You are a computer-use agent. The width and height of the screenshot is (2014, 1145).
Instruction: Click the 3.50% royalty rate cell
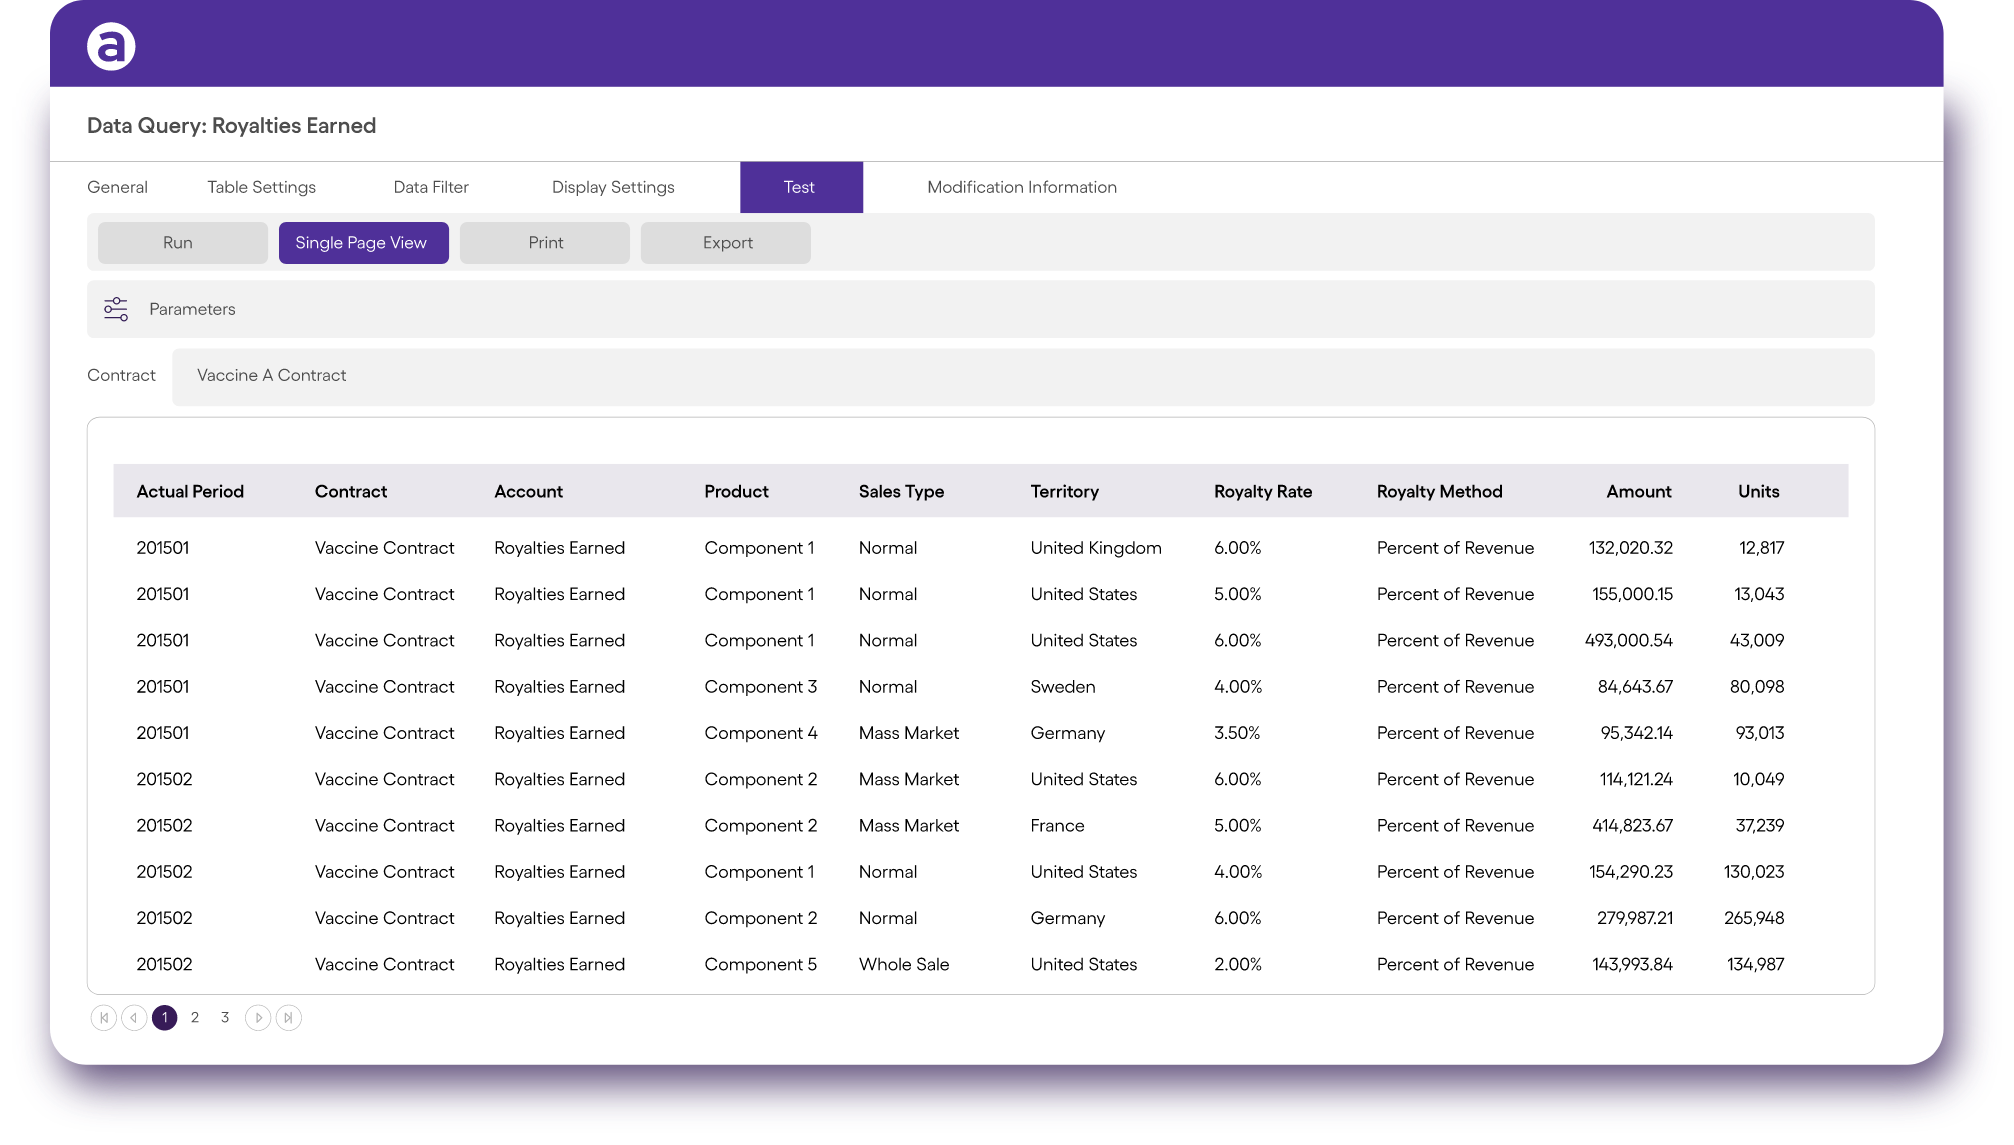coord(1237,733)
